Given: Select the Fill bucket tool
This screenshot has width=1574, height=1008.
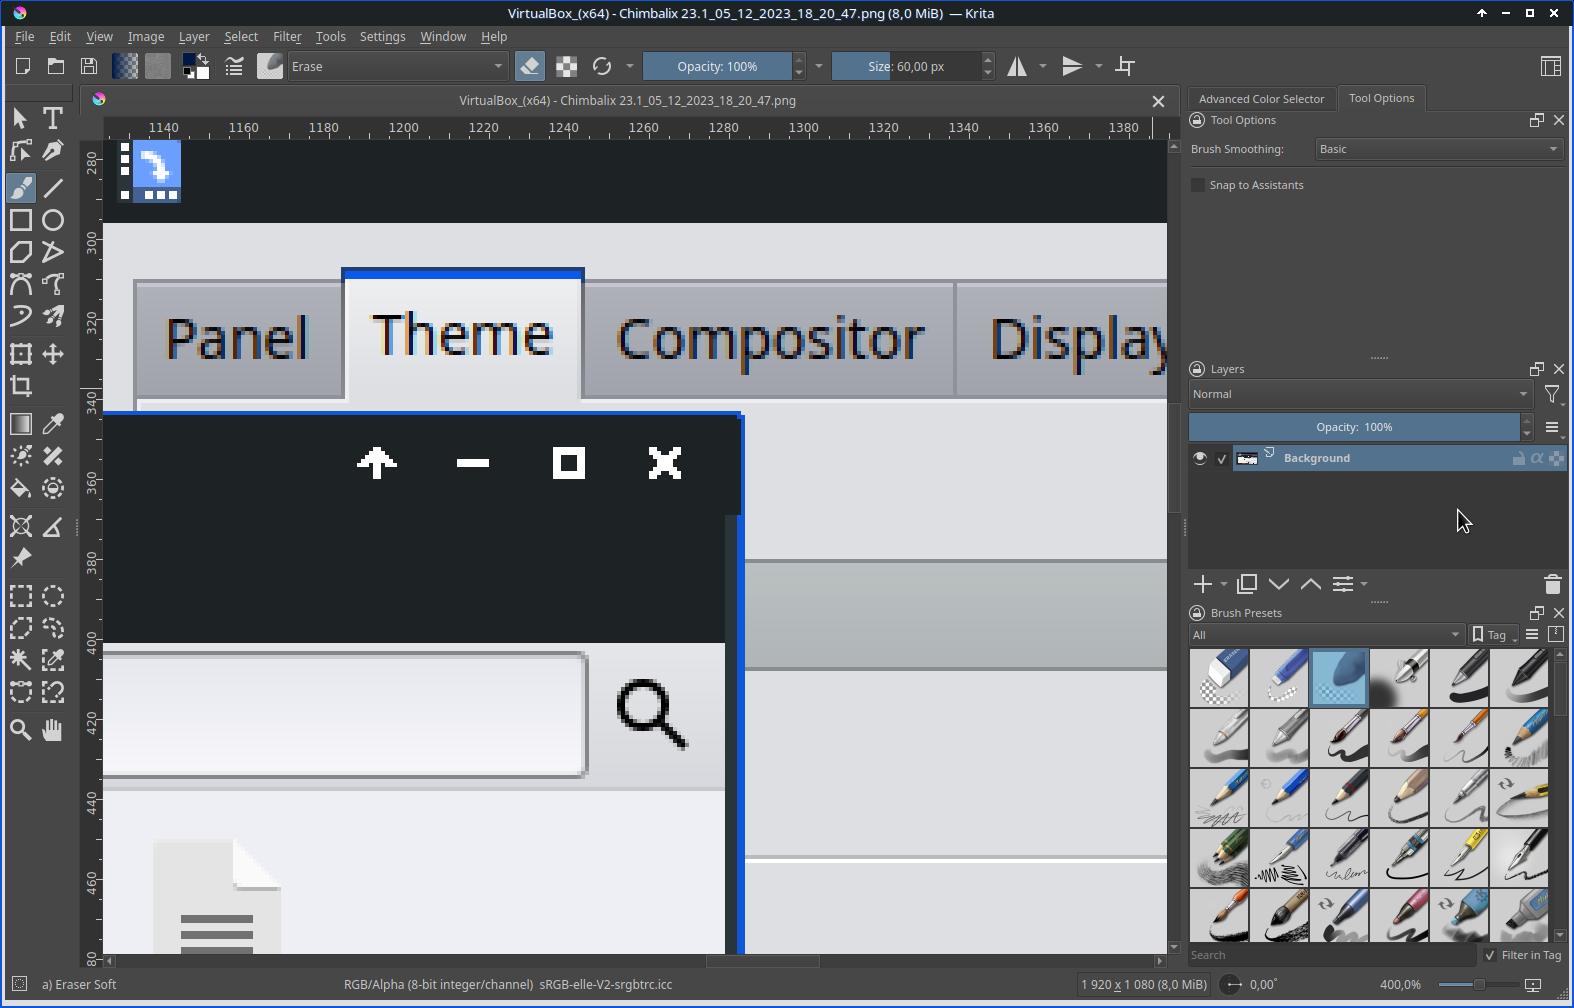Looking at the screenshot, I should (21, 488).
